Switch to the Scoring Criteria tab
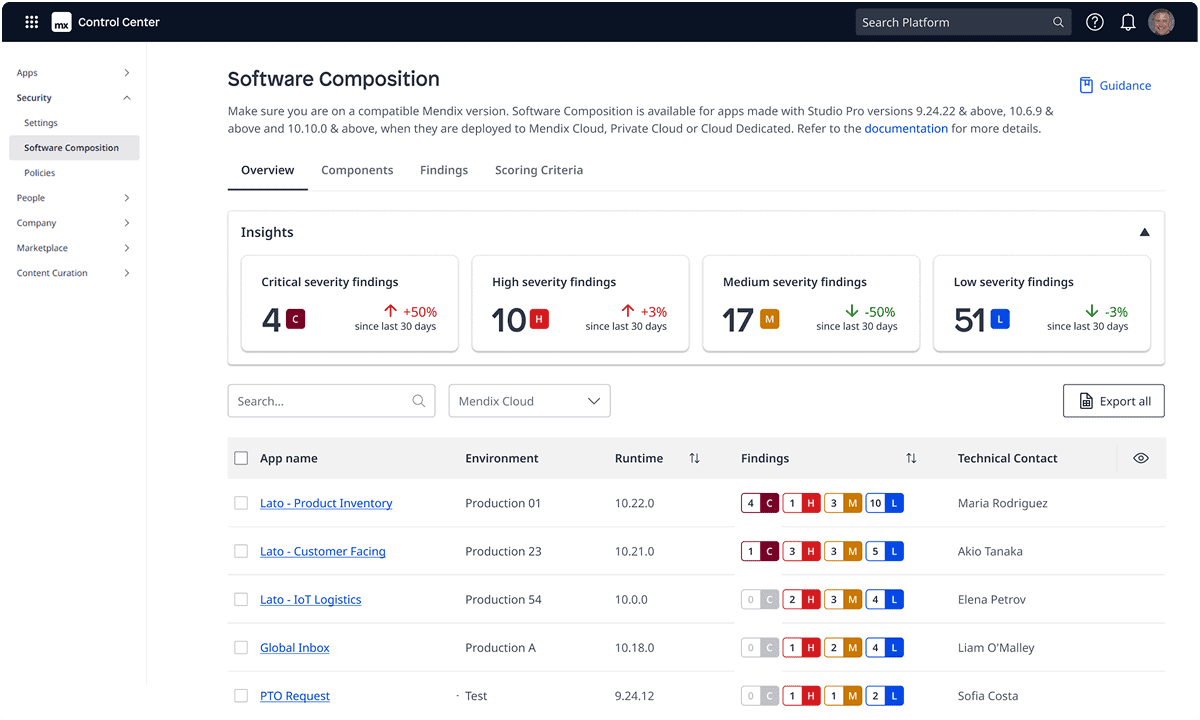 539,170
